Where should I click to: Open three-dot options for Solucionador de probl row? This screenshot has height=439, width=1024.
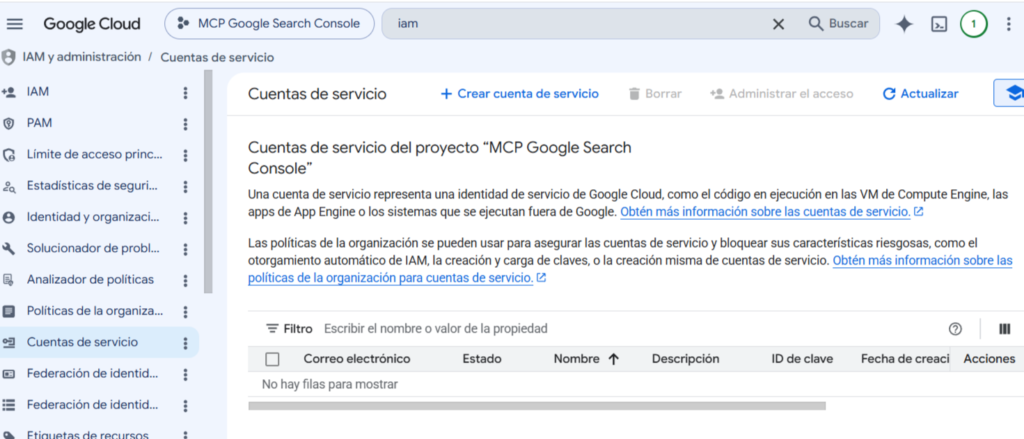pyautogui.click(x=185, y=249)
